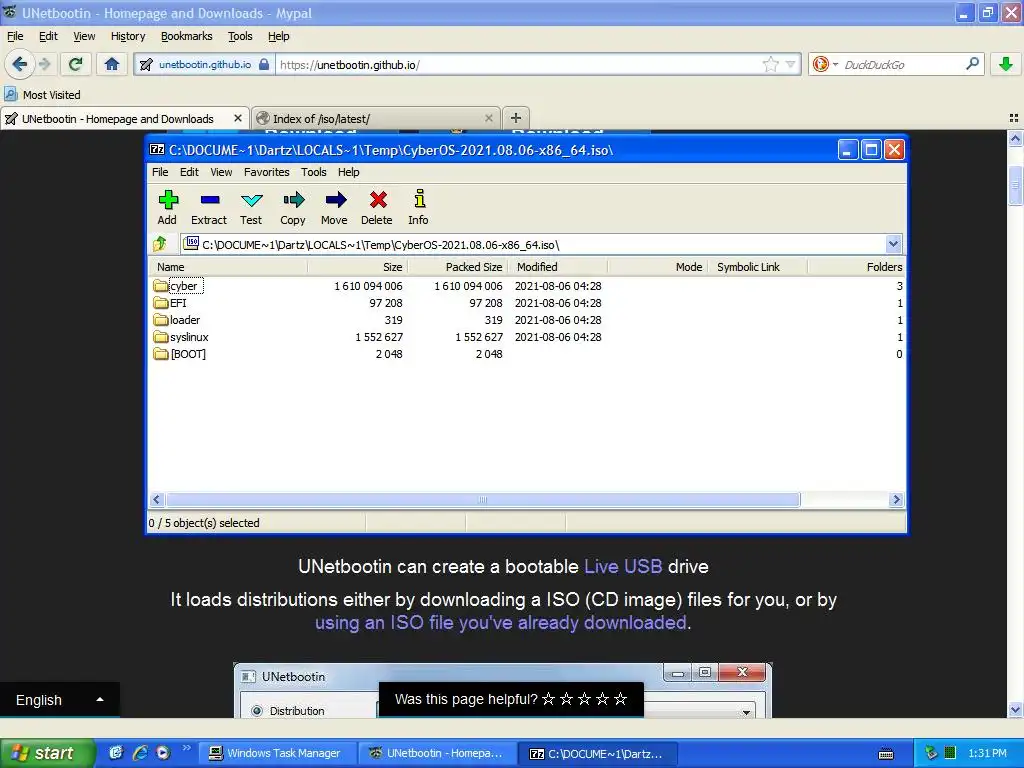
Task: Click the horizontal scrollbar left arrow in 7-Zip
Action: (x=157, y=500)
